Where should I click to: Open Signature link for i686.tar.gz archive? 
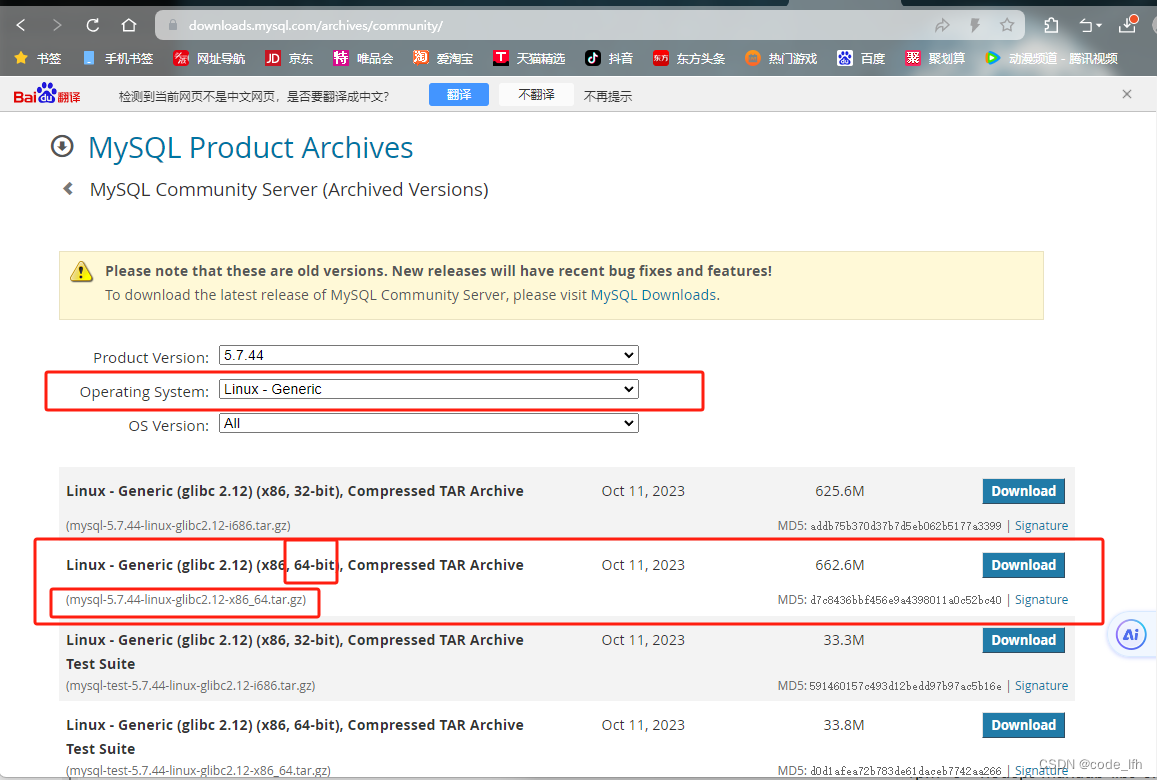point(1041,525)
